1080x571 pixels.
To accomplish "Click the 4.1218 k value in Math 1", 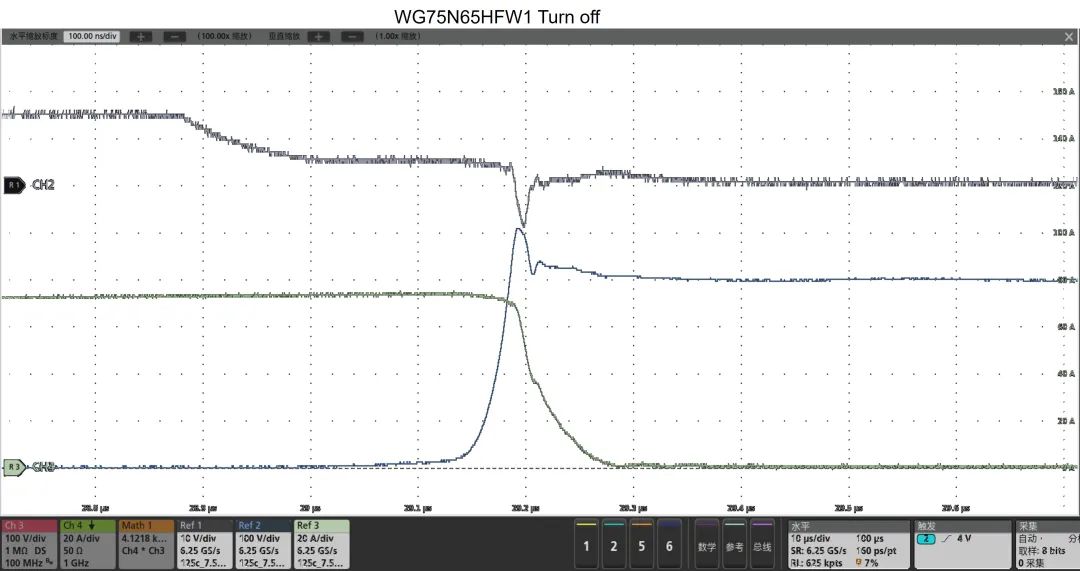I will click(x=143, y=539).
